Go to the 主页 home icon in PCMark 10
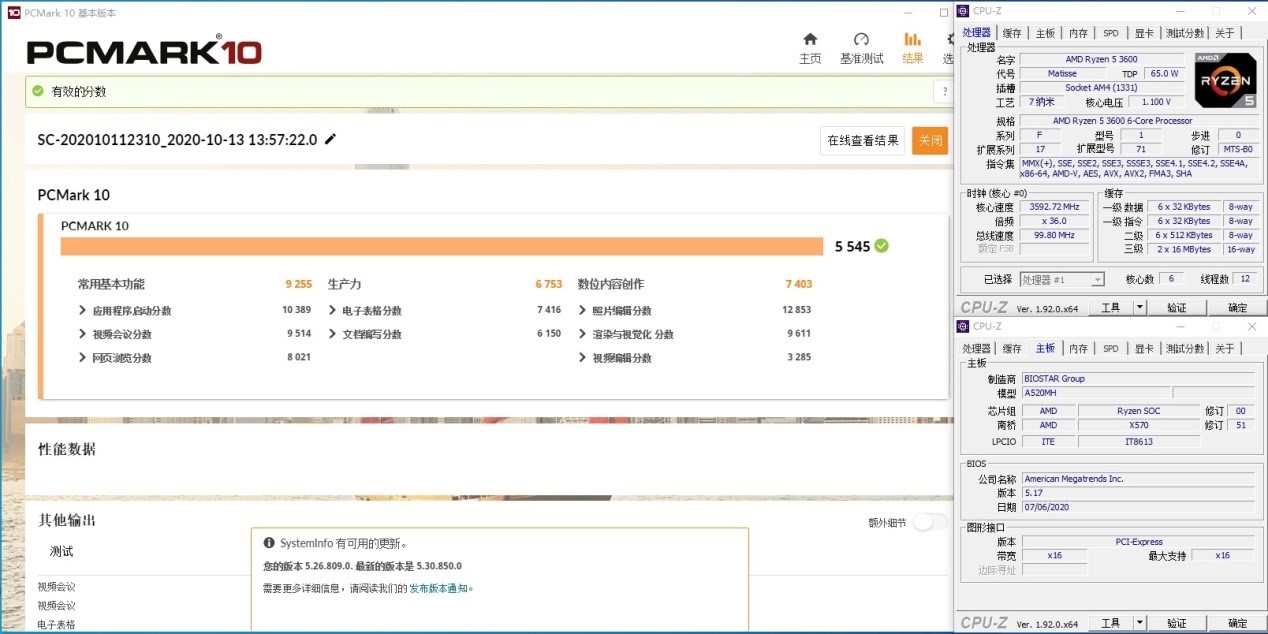This screenshot has width=1268, height=634. [810, 39]
